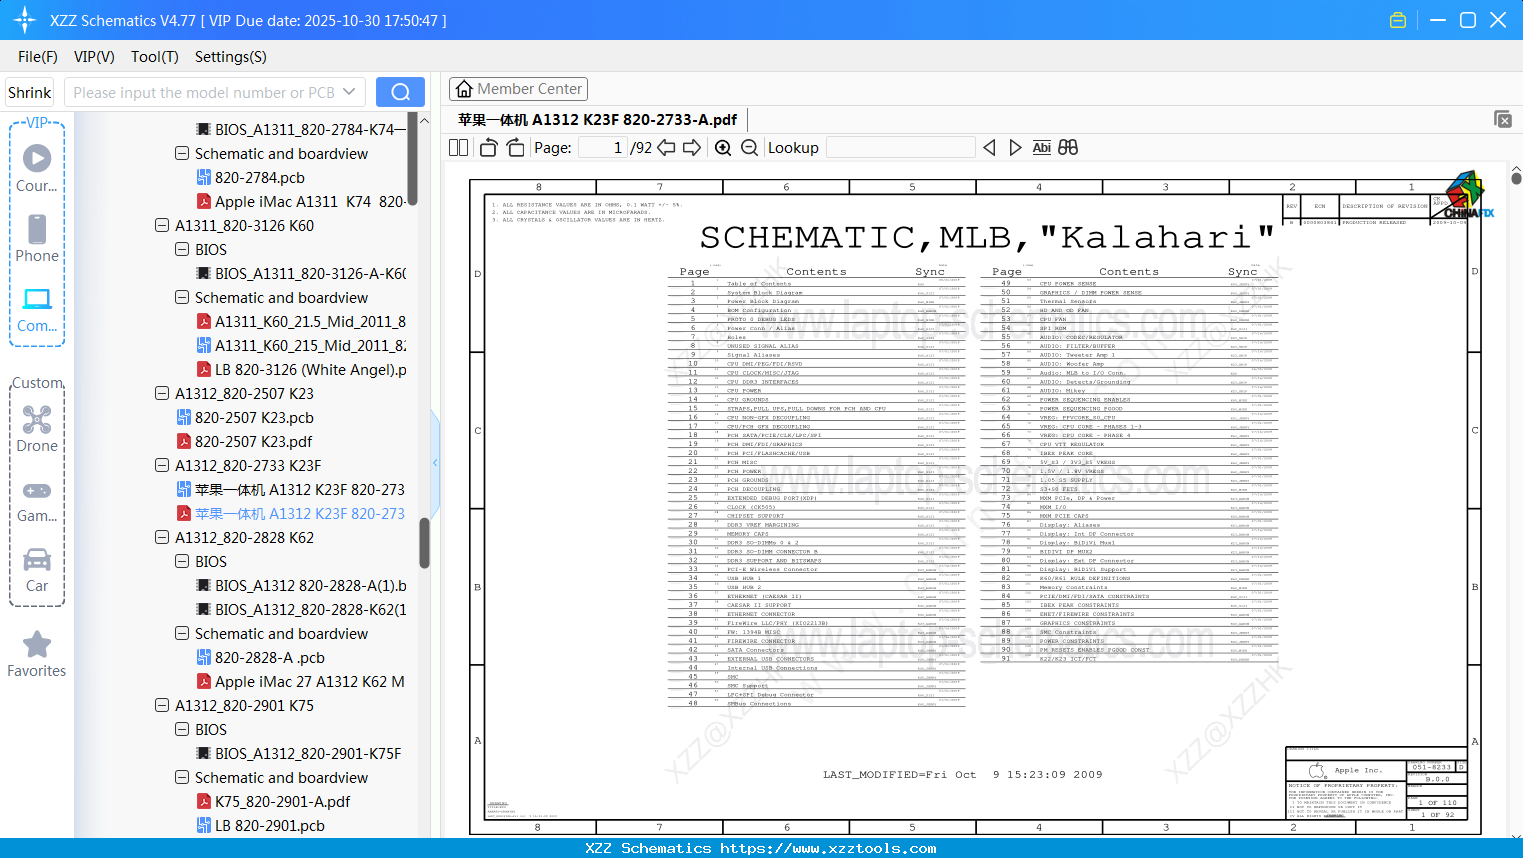Select the A1312 K23F 820-2733-A.pdf tab
1523x858 pixels.
tap(598, 120)
